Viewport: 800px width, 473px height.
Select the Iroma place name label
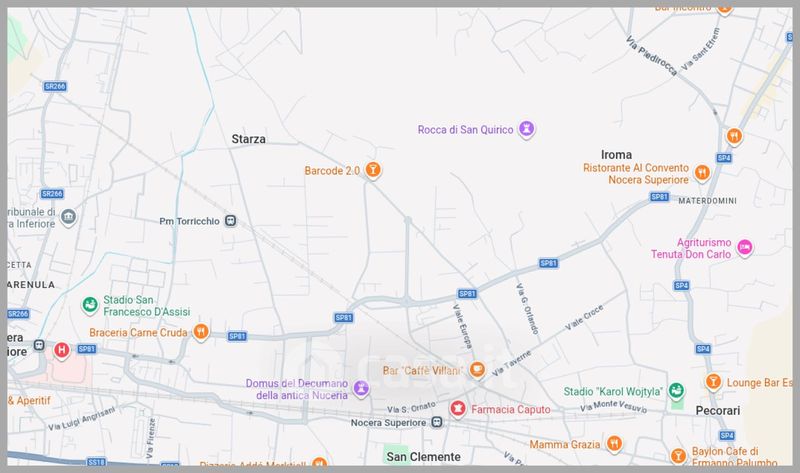click(x=617, y=155)
